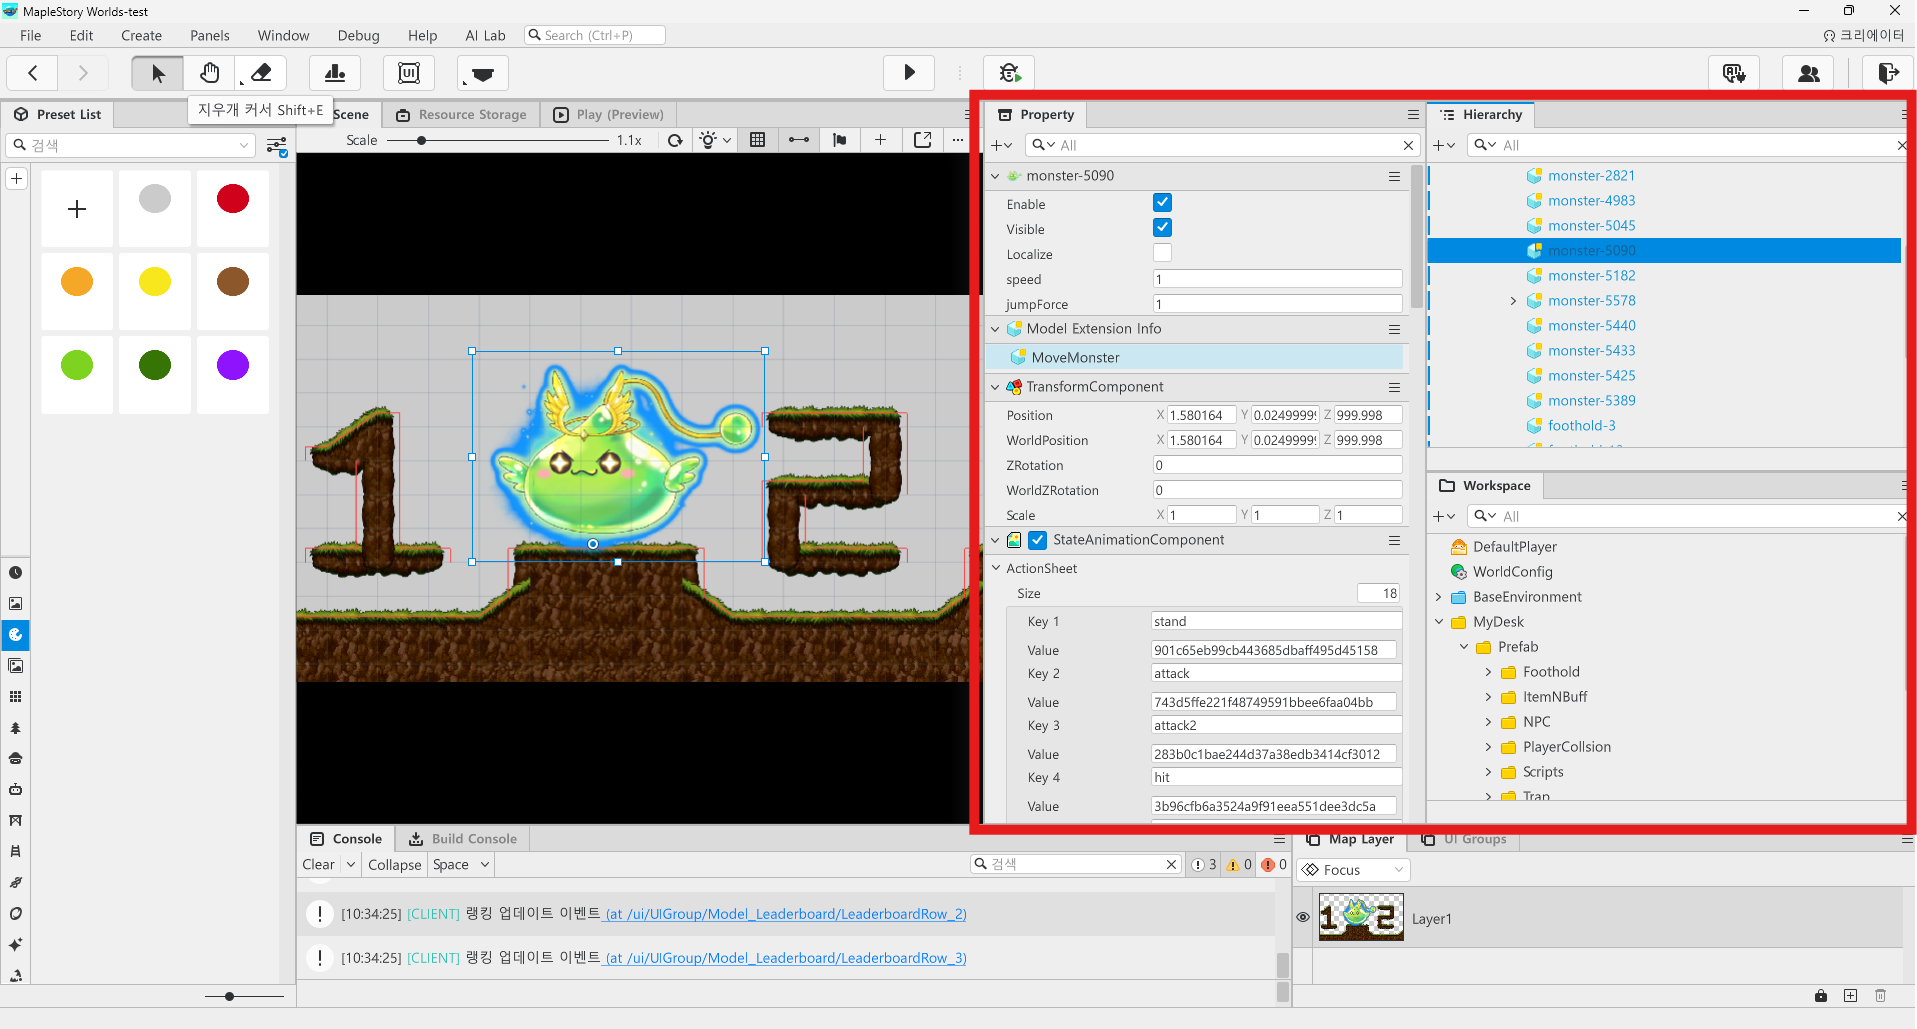
Task: Click the lock icon in Map Layer
Action: click(x=1820, y=995)
